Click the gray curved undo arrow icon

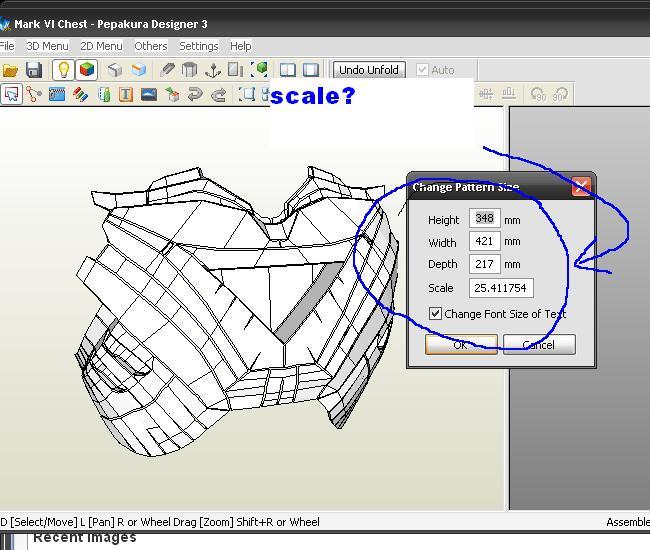195,94
